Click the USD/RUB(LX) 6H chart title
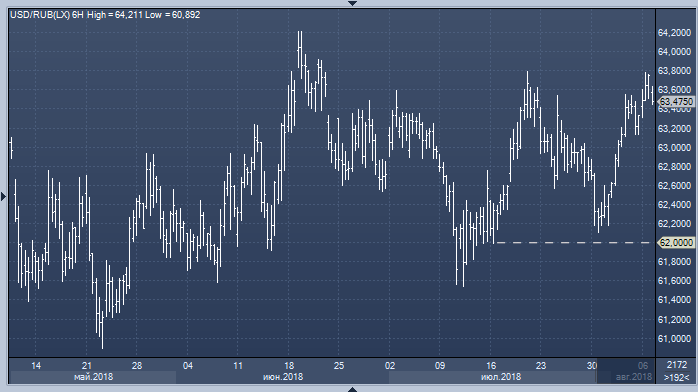 [x=47, y=15]
